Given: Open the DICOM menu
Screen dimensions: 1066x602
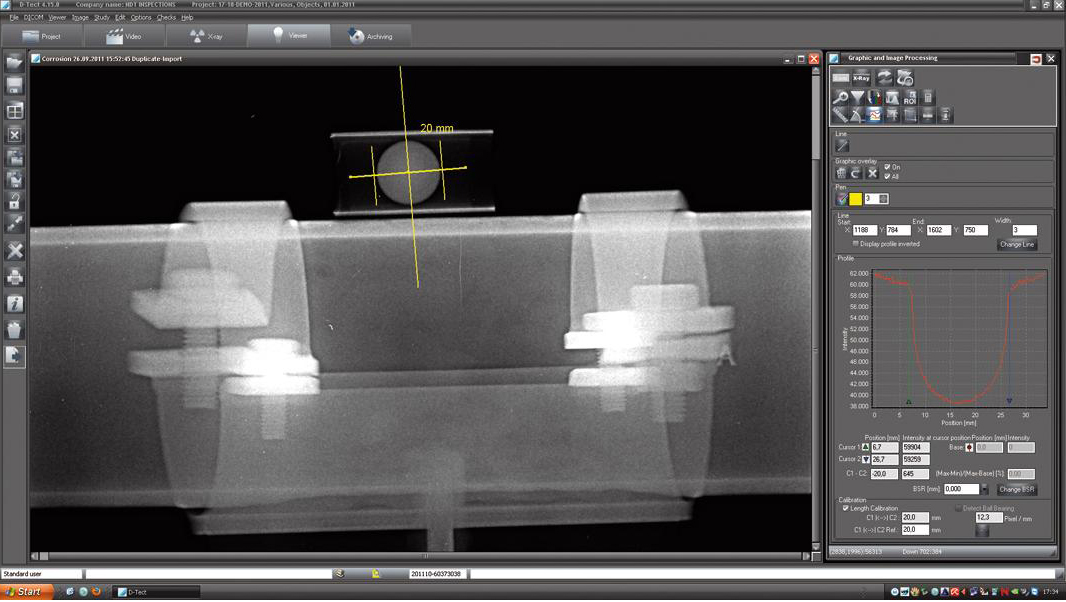Looking at the screenshot, I should (x=34, y=17).
